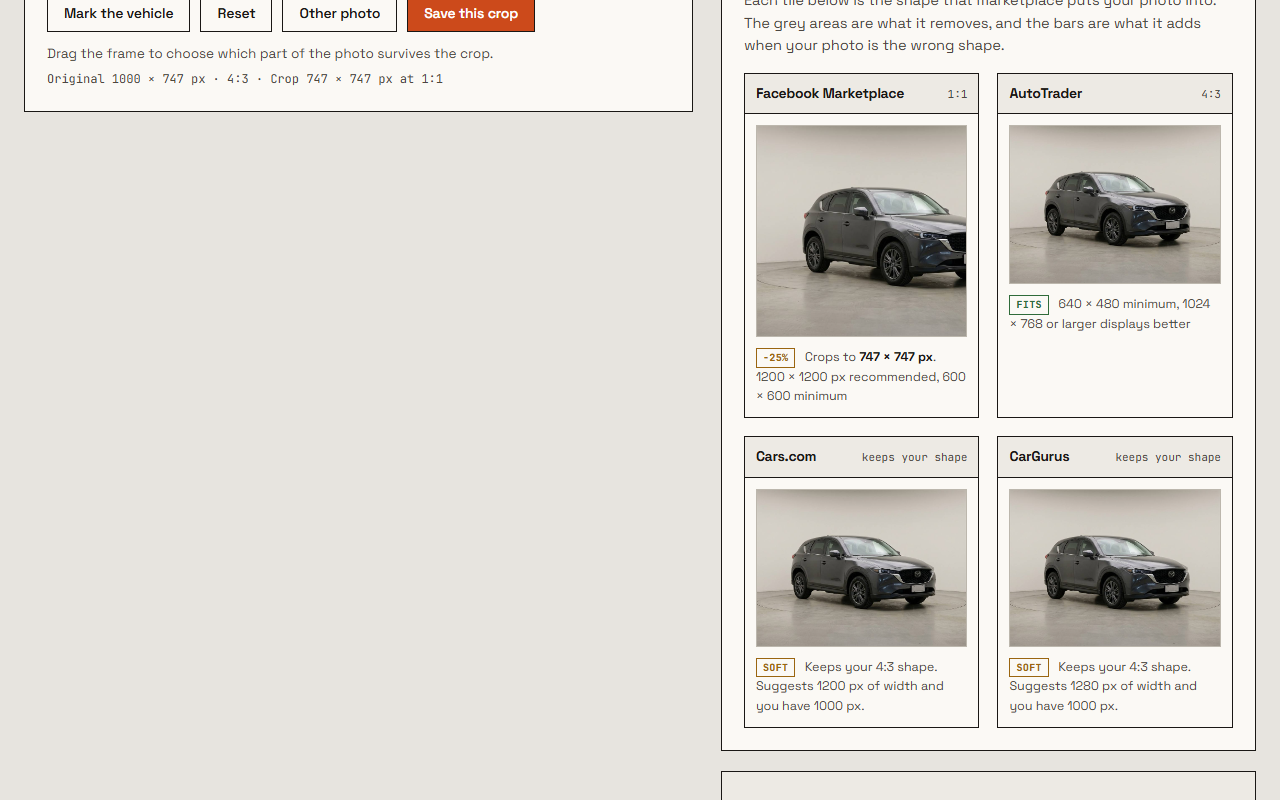Select the AutoTrader tile header
1280x800 pixels.
coord(1115,94)
